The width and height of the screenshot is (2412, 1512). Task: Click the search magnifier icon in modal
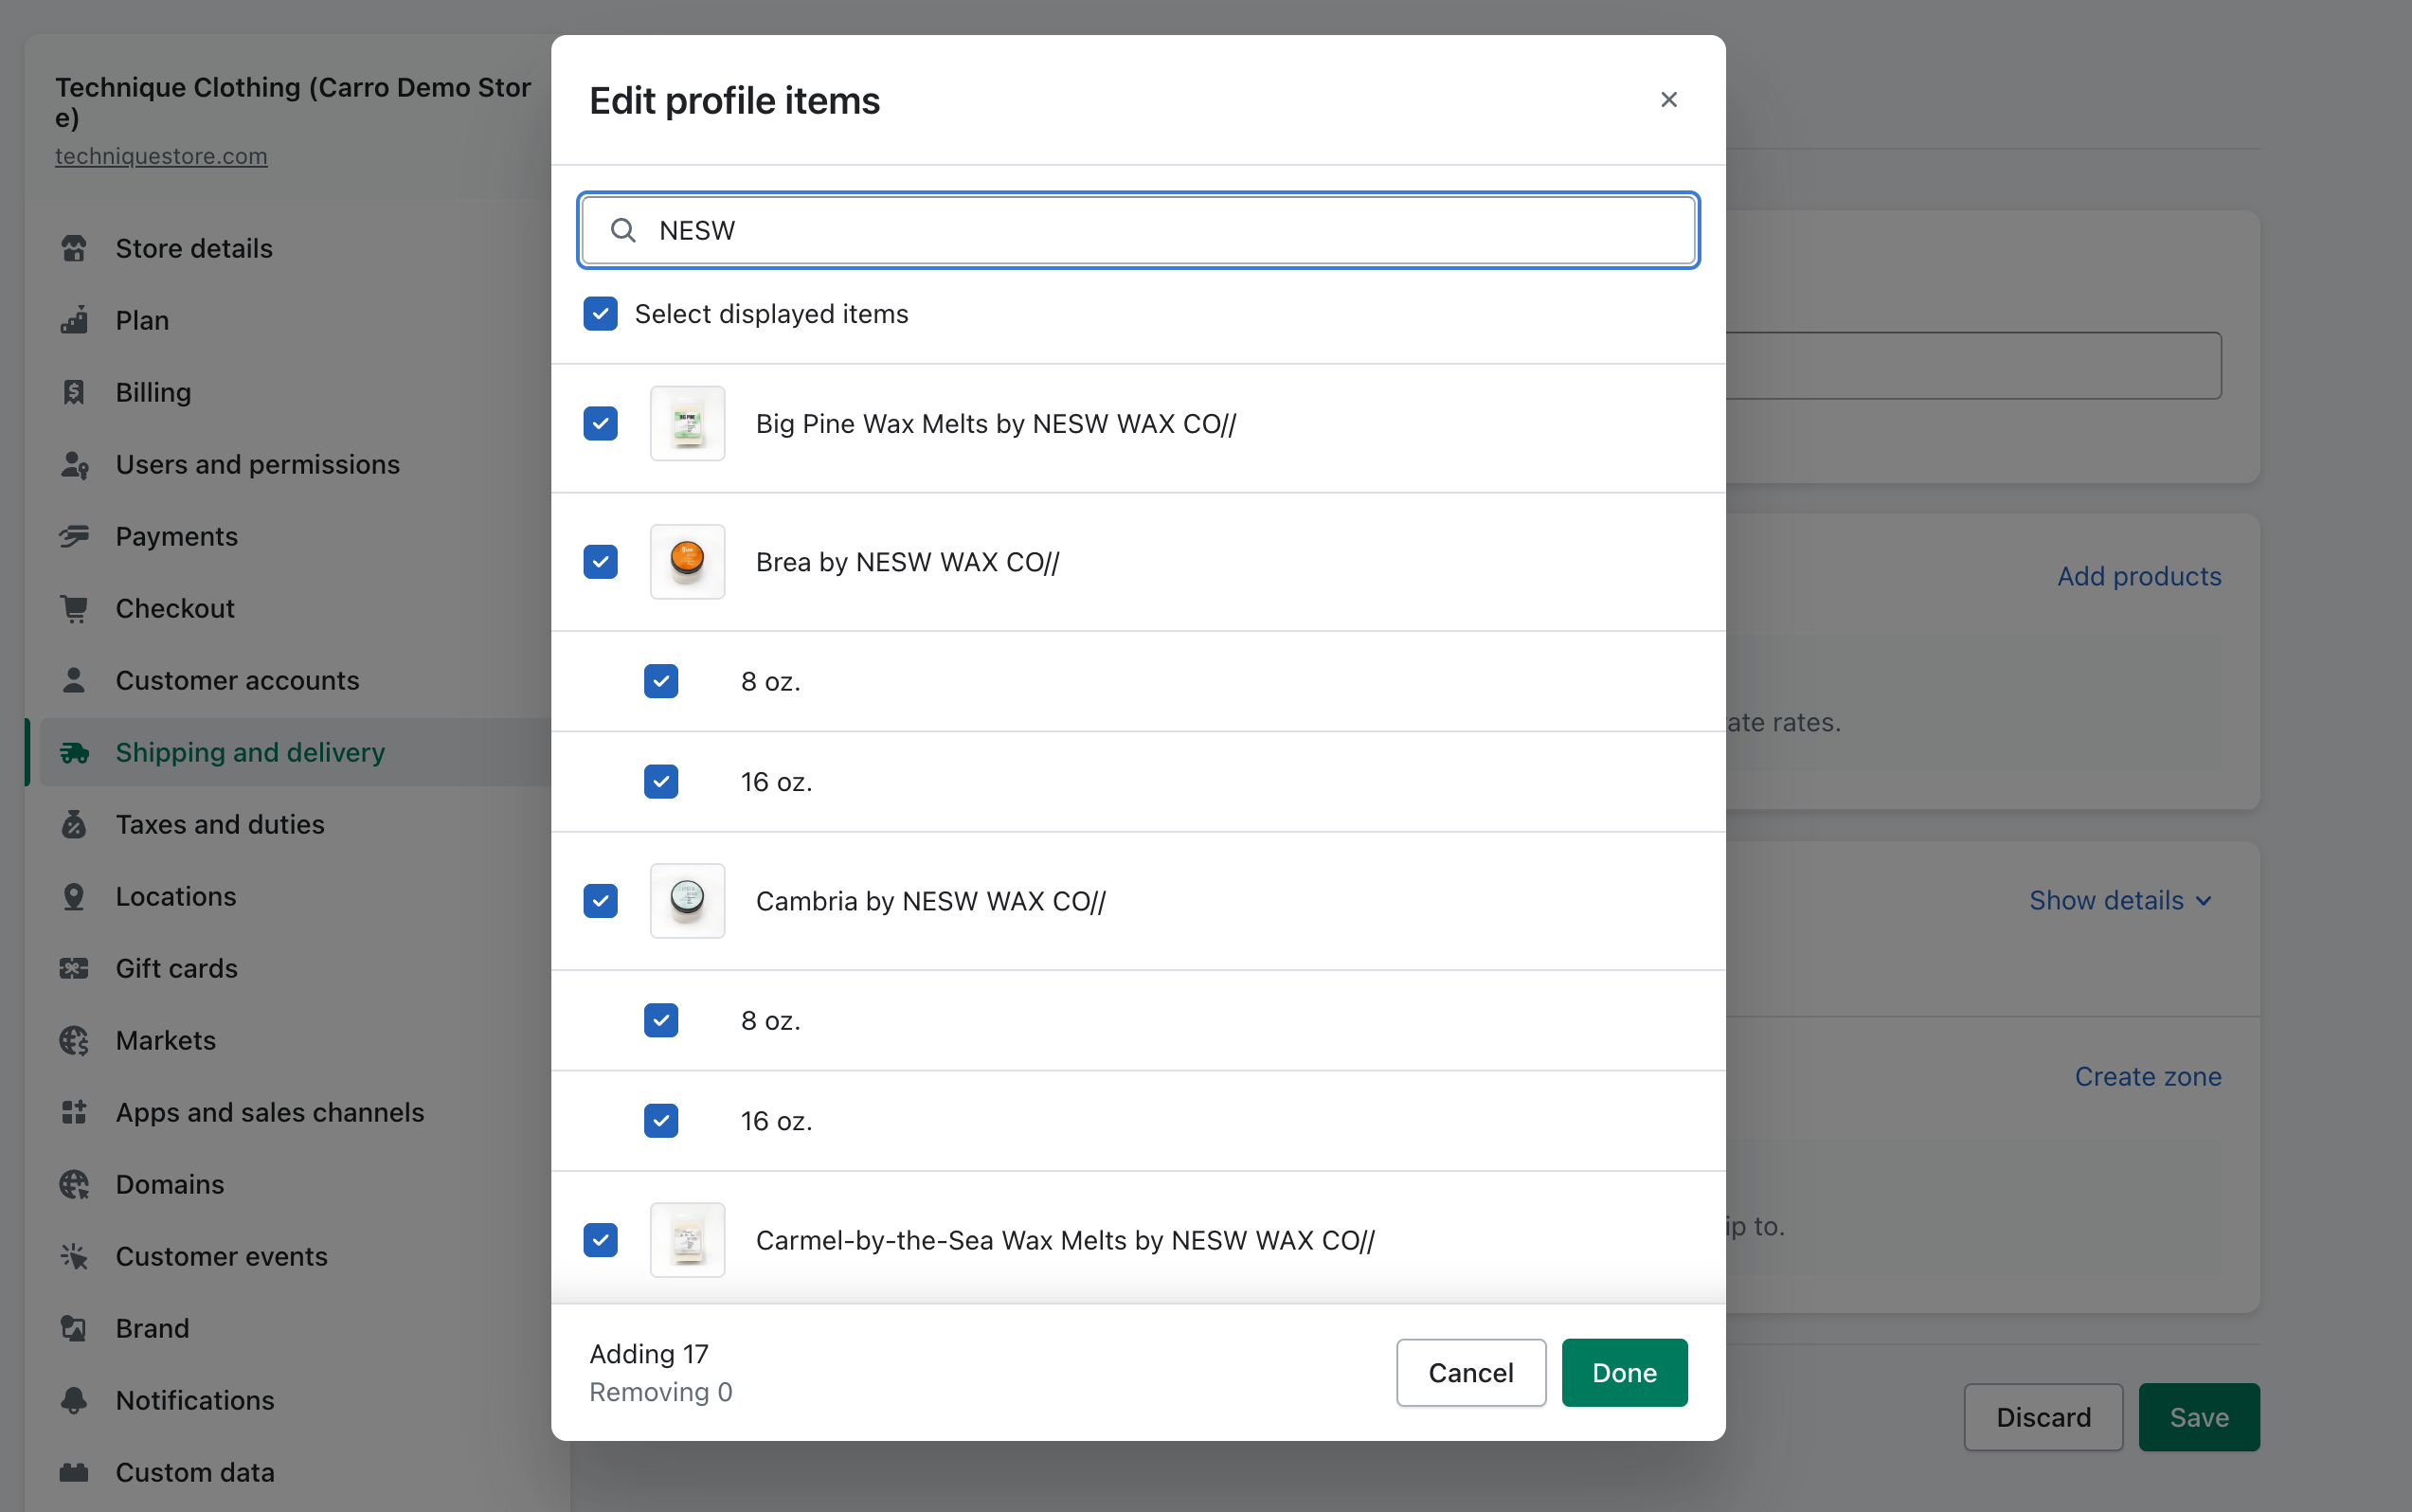tap(623, 231)
